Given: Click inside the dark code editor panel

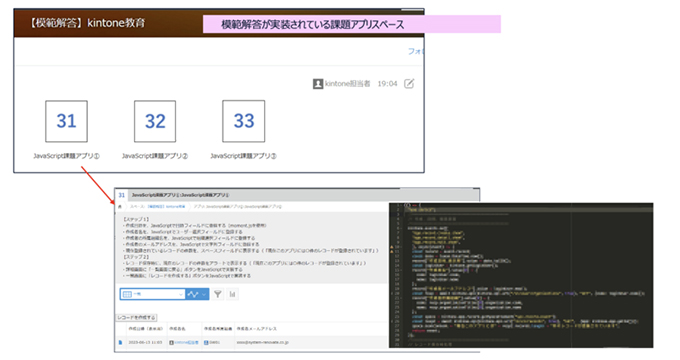Looking at the screenshot, I should click(x=521, y=275).
